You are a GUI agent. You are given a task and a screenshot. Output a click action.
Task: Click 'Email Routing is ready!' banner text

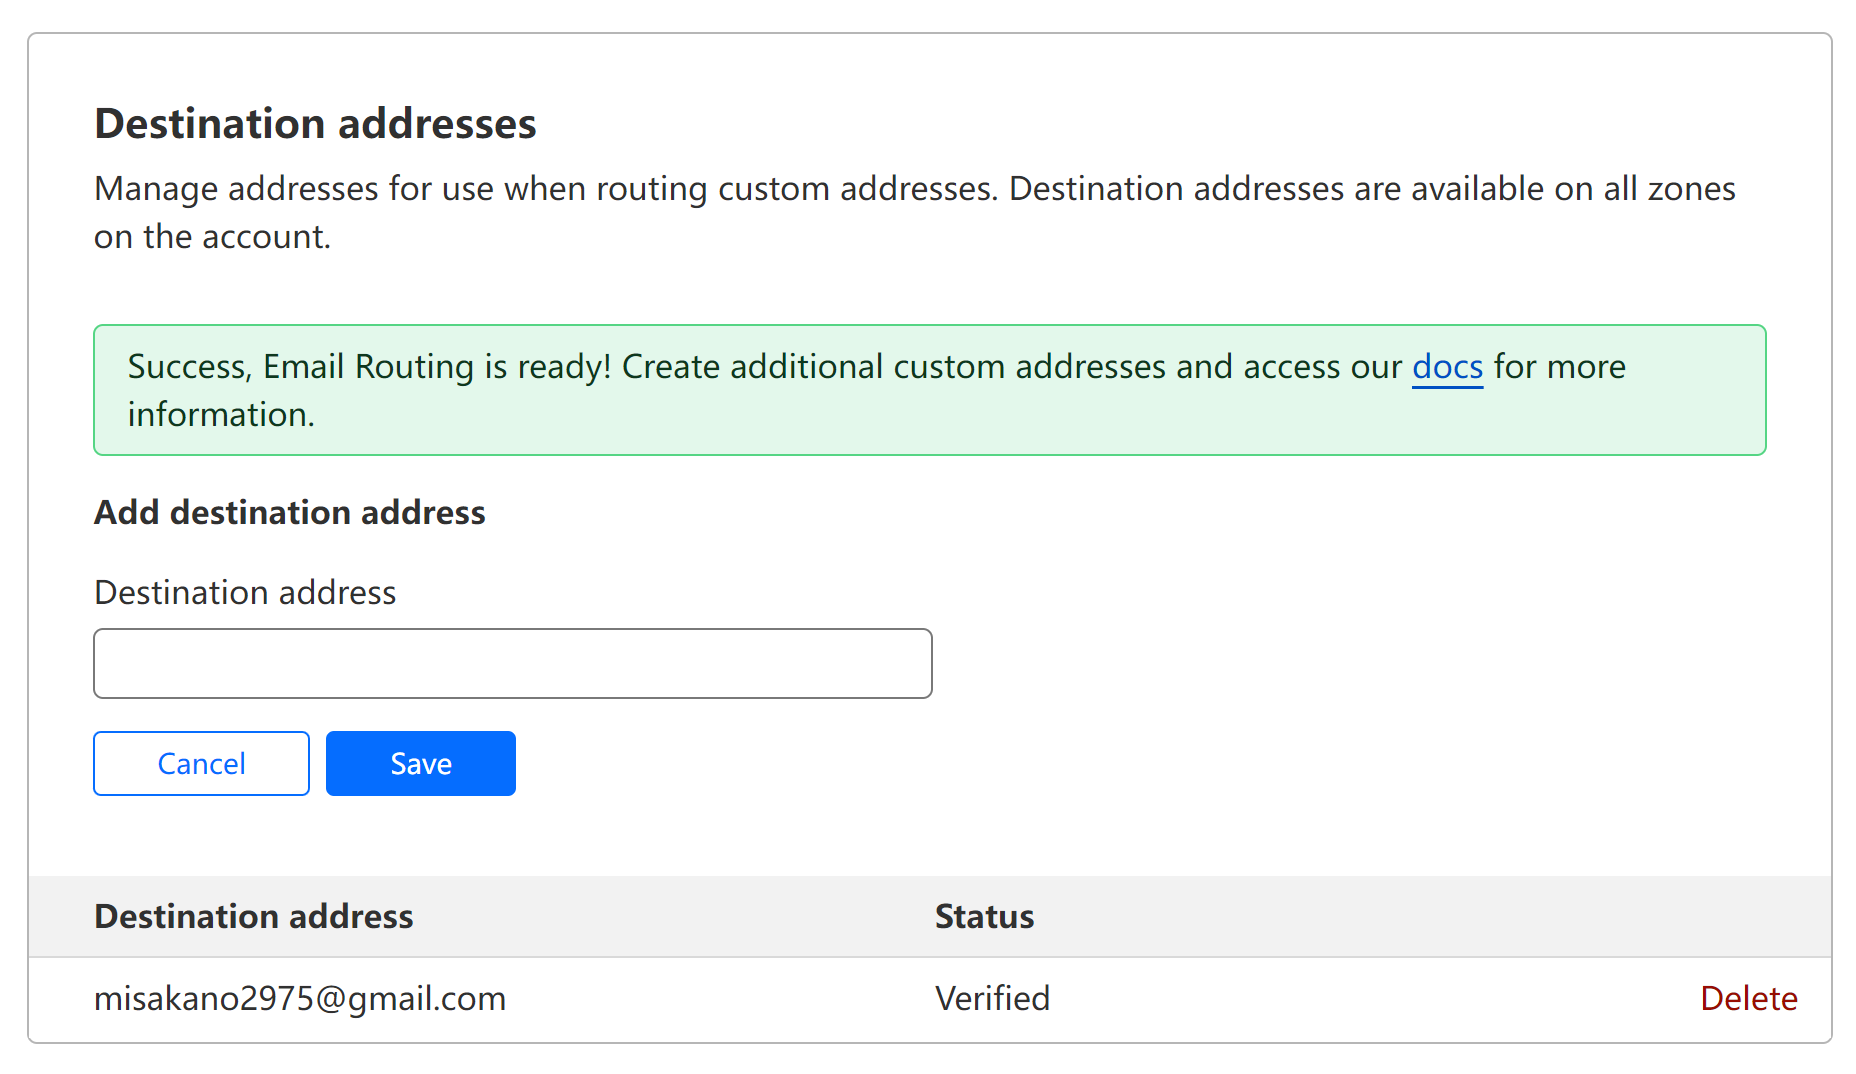click(x=437, y=367)
